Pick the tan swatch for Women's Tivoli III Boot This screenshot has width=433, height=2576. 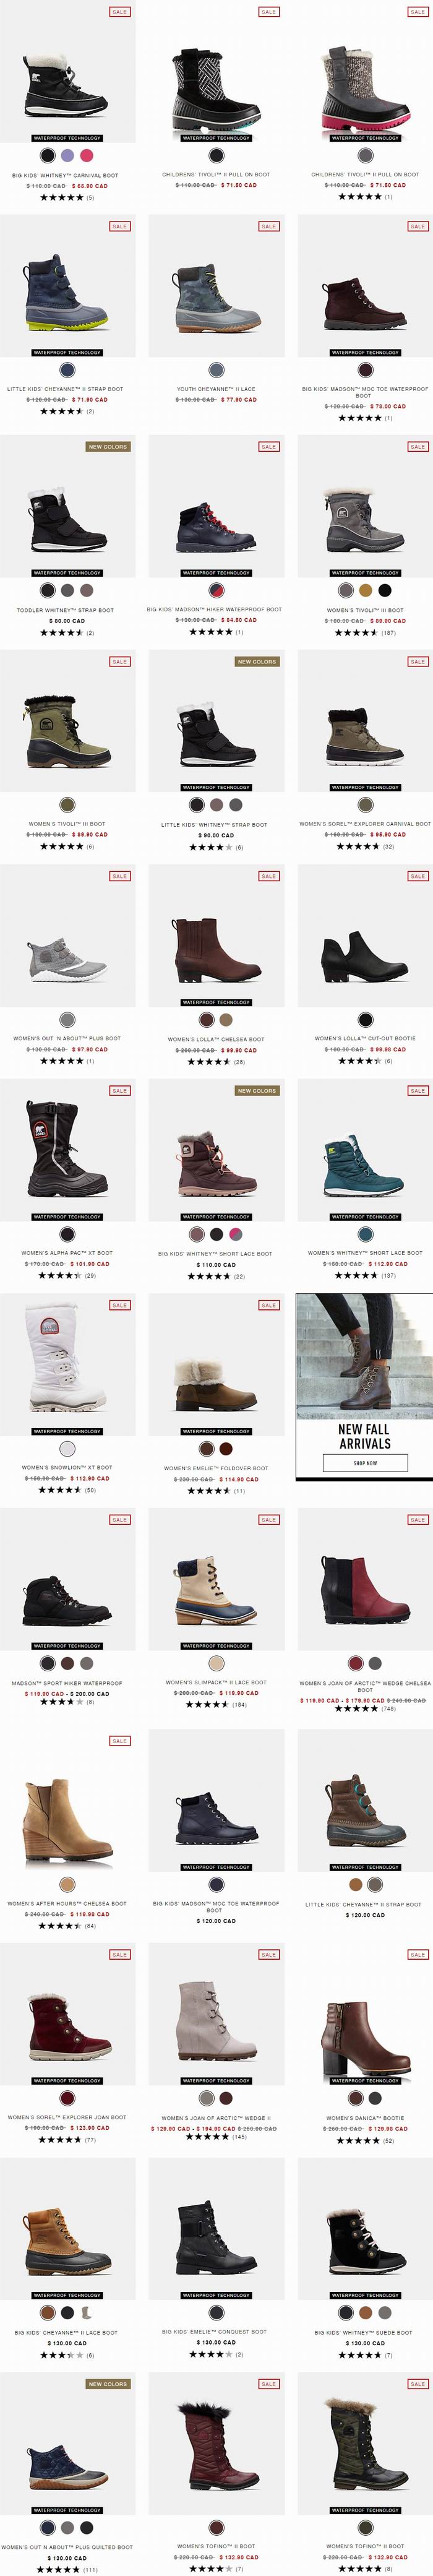click(365, 591)
